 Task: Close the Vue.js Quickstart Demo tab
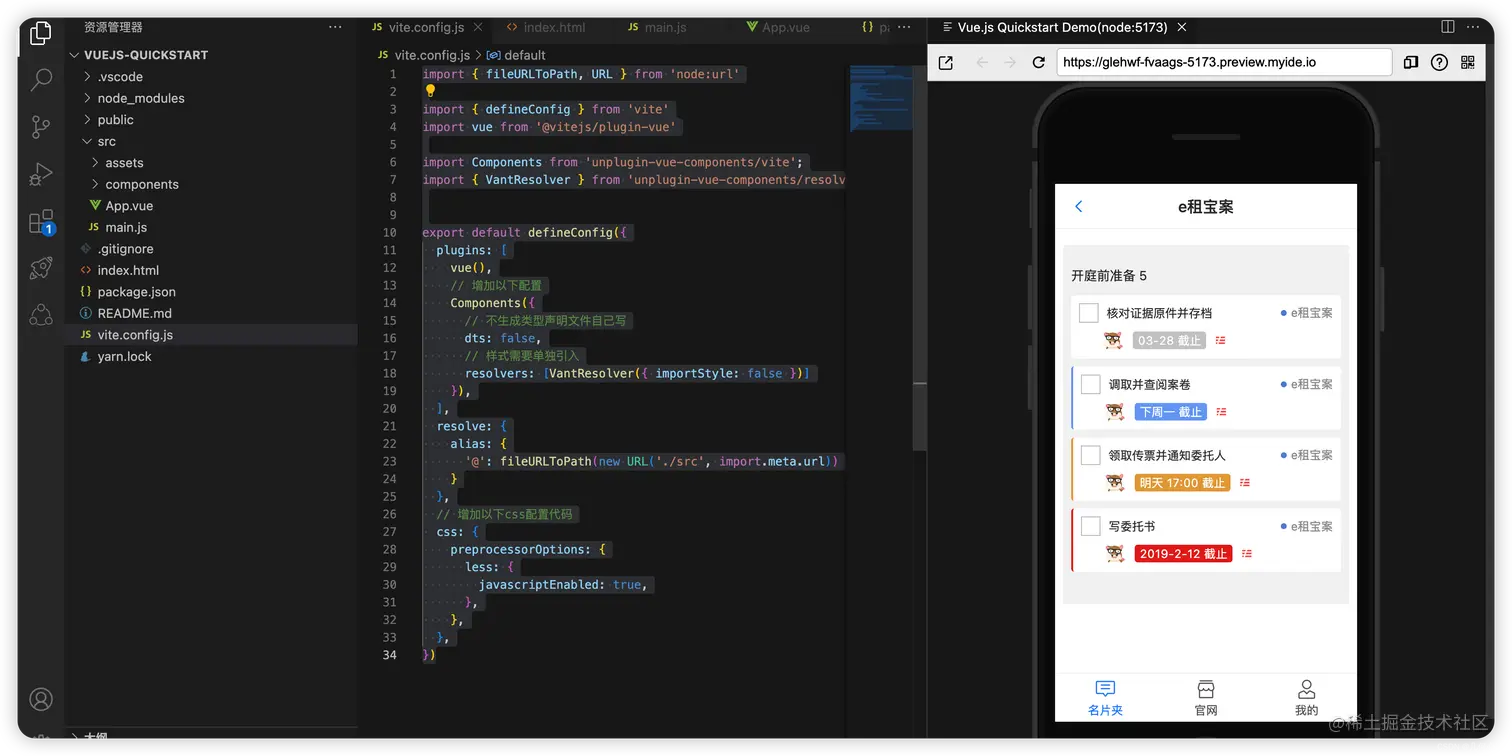1181,27
